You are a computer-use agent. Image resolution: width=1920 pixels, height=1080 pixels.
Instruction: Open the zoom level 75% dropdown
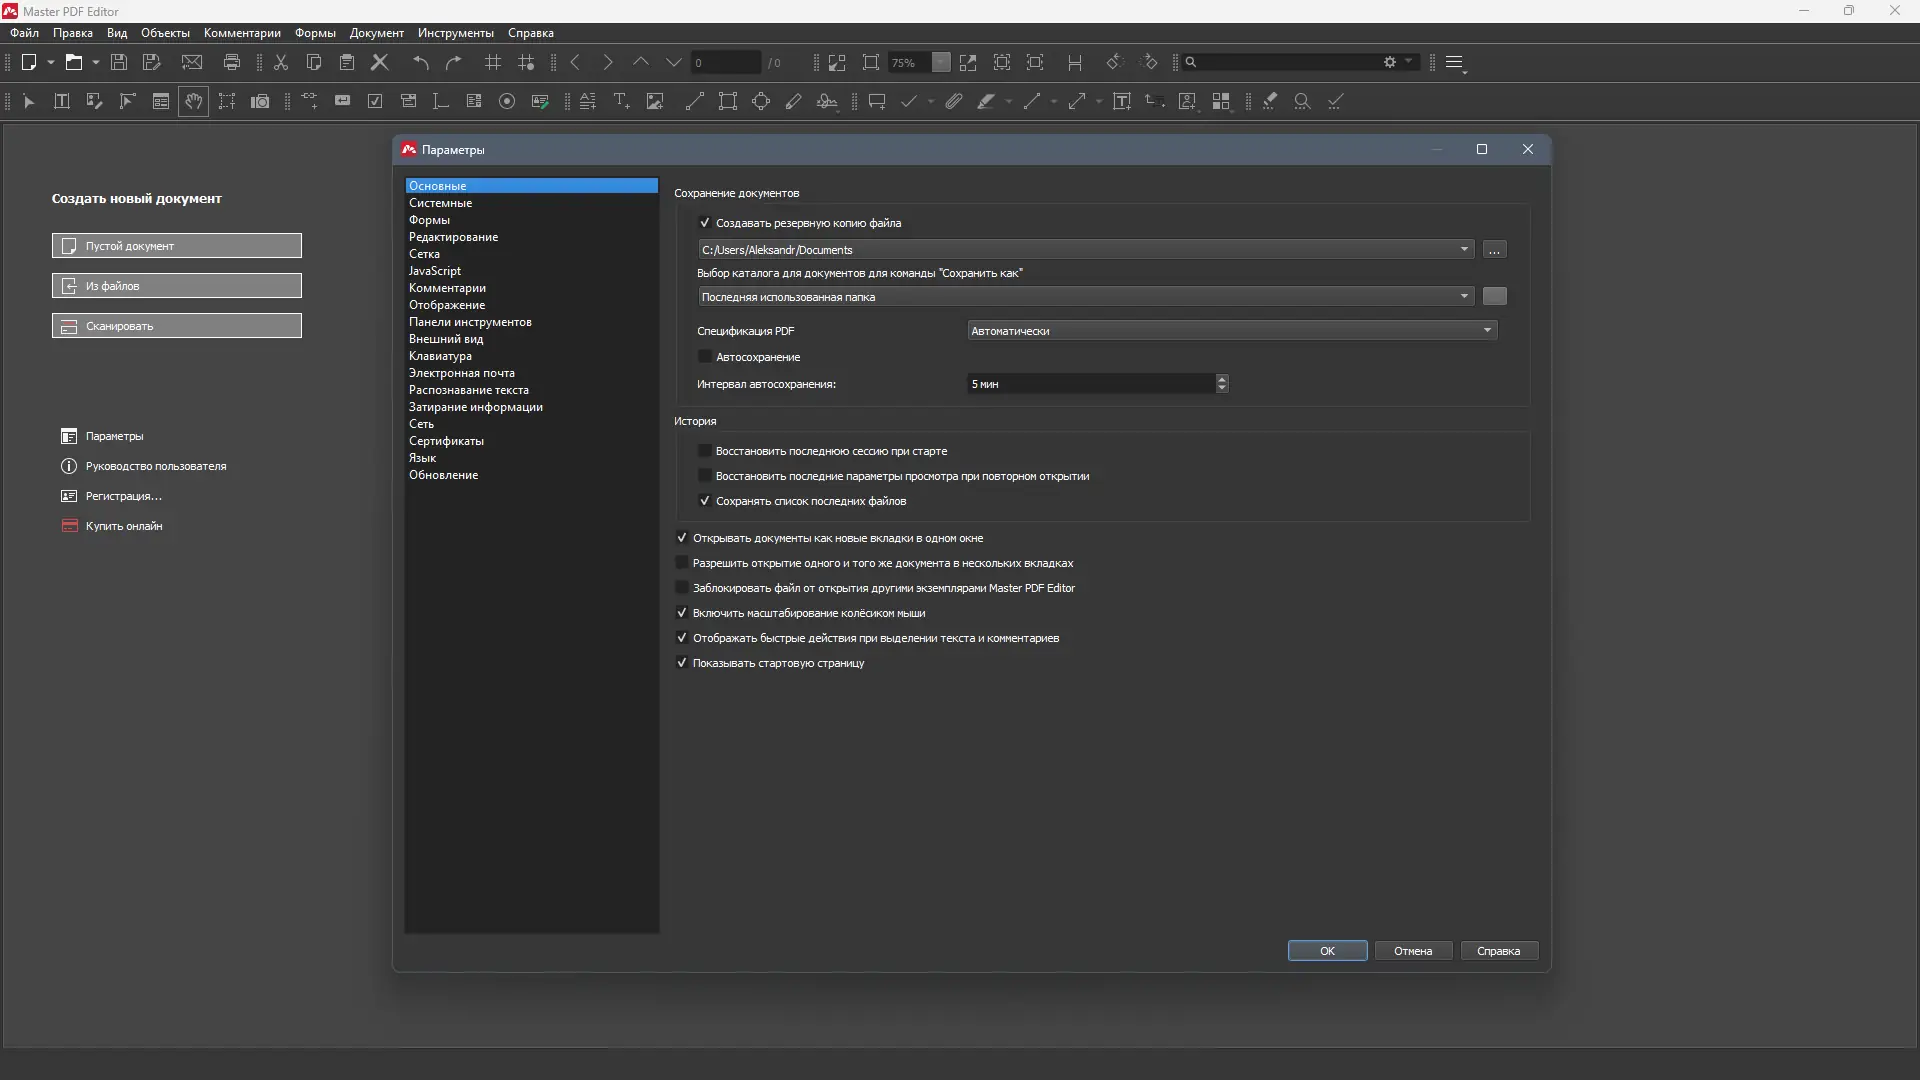pos(941,62)
